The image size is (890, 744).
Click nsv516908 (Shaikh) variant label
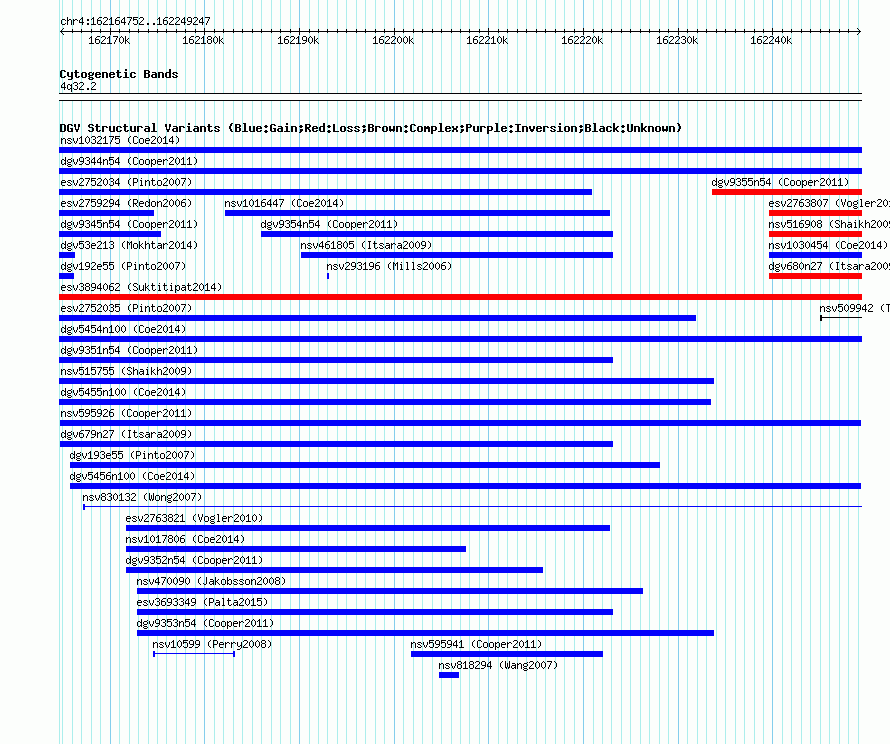click(829, 224)
